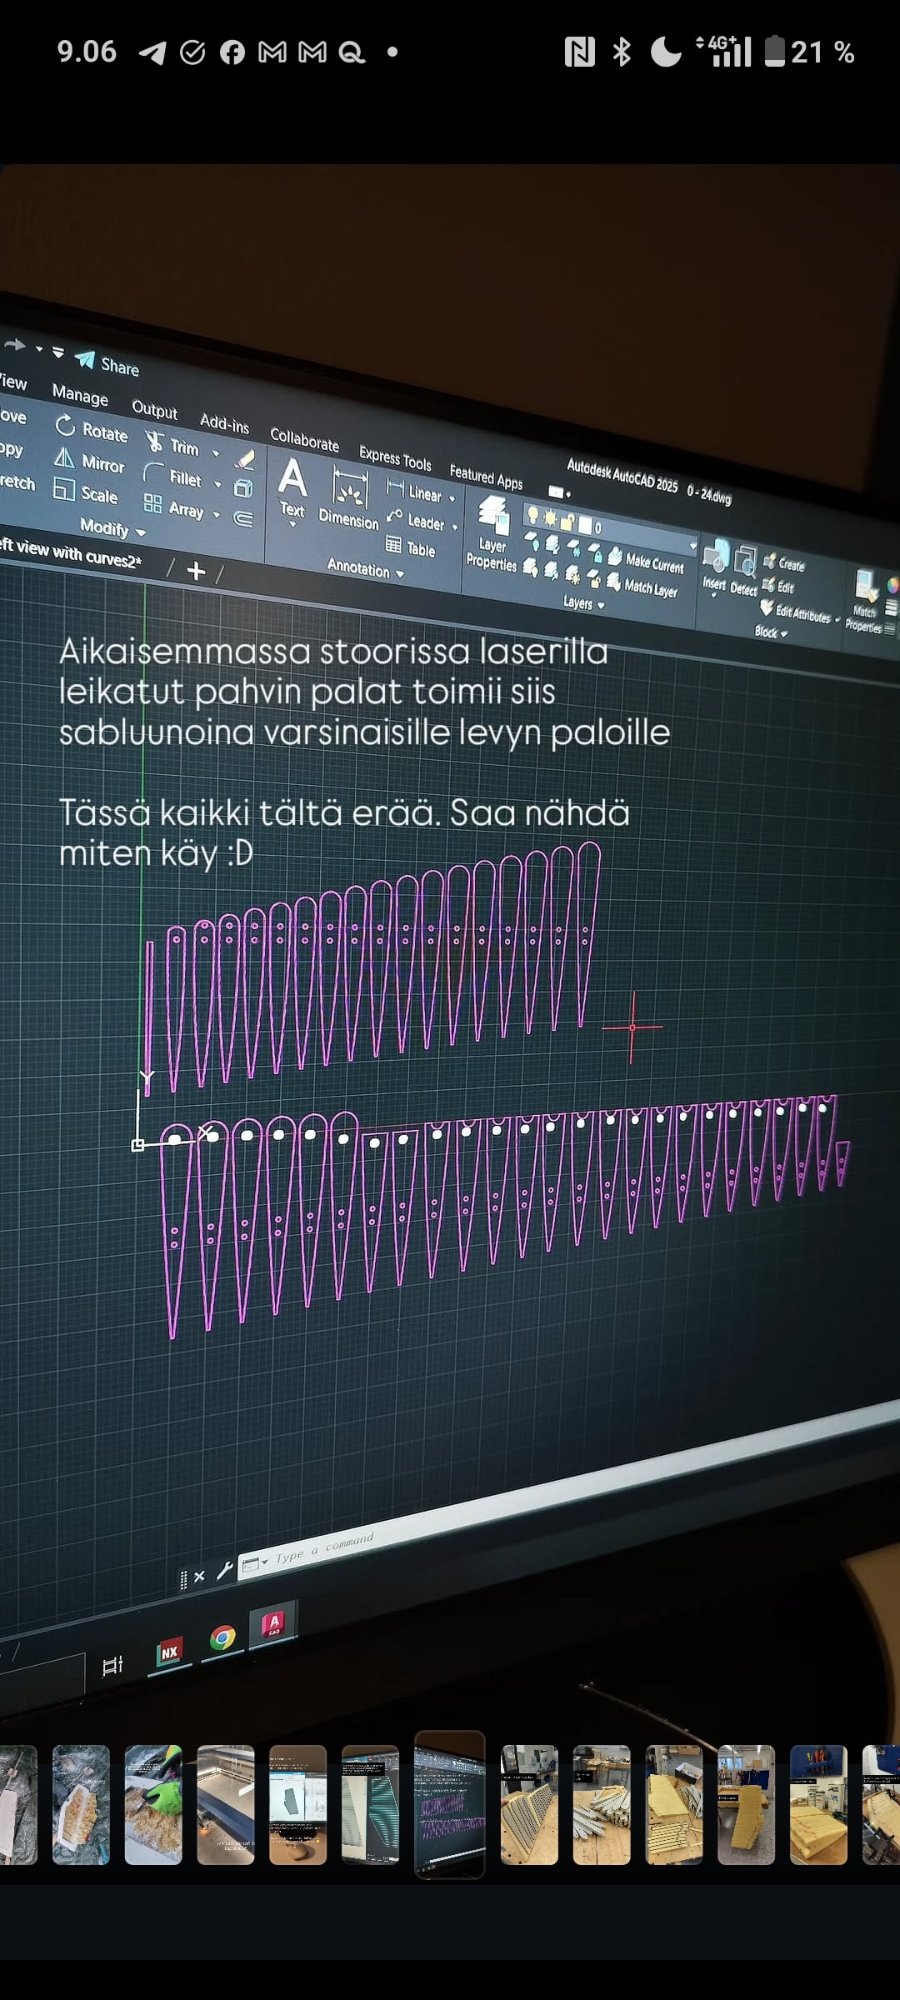Toggle the layer on/off lightbulb

pos(533,515)
